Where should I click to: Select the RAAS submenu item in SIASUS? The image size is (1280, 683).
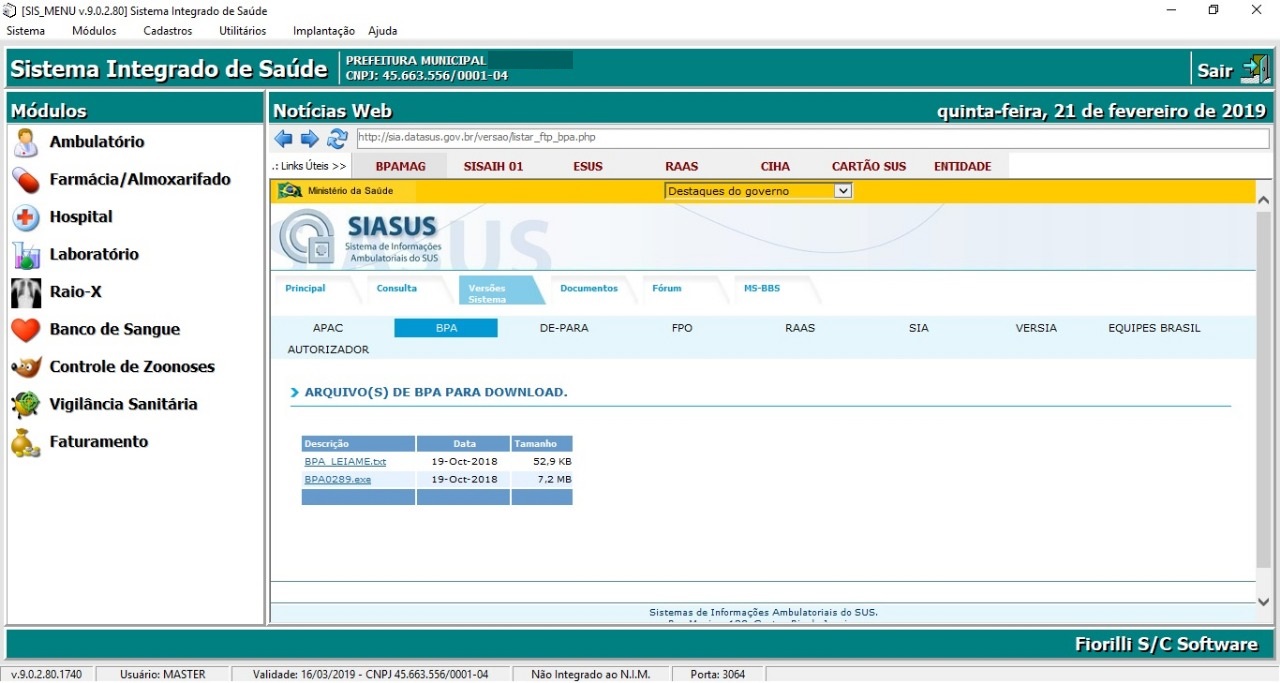[x=800, y=328]
